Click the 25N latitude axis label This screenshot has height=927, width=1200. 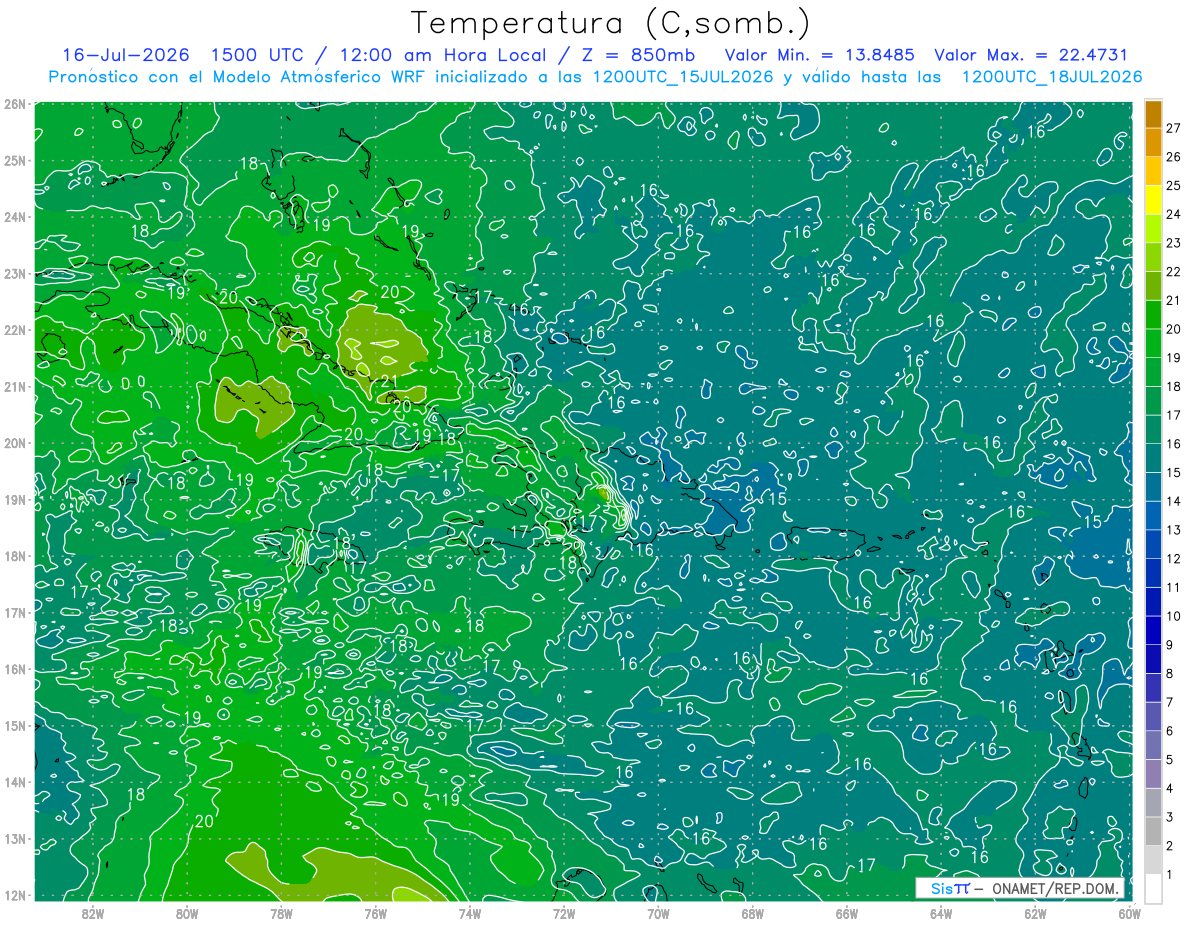point(15,160)
